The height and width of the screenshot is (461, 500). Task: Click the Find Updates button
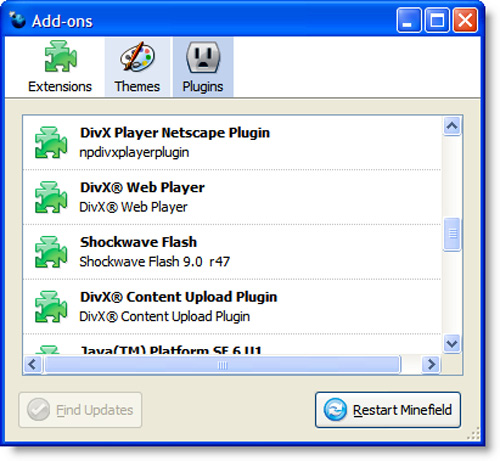click(80, 410)
